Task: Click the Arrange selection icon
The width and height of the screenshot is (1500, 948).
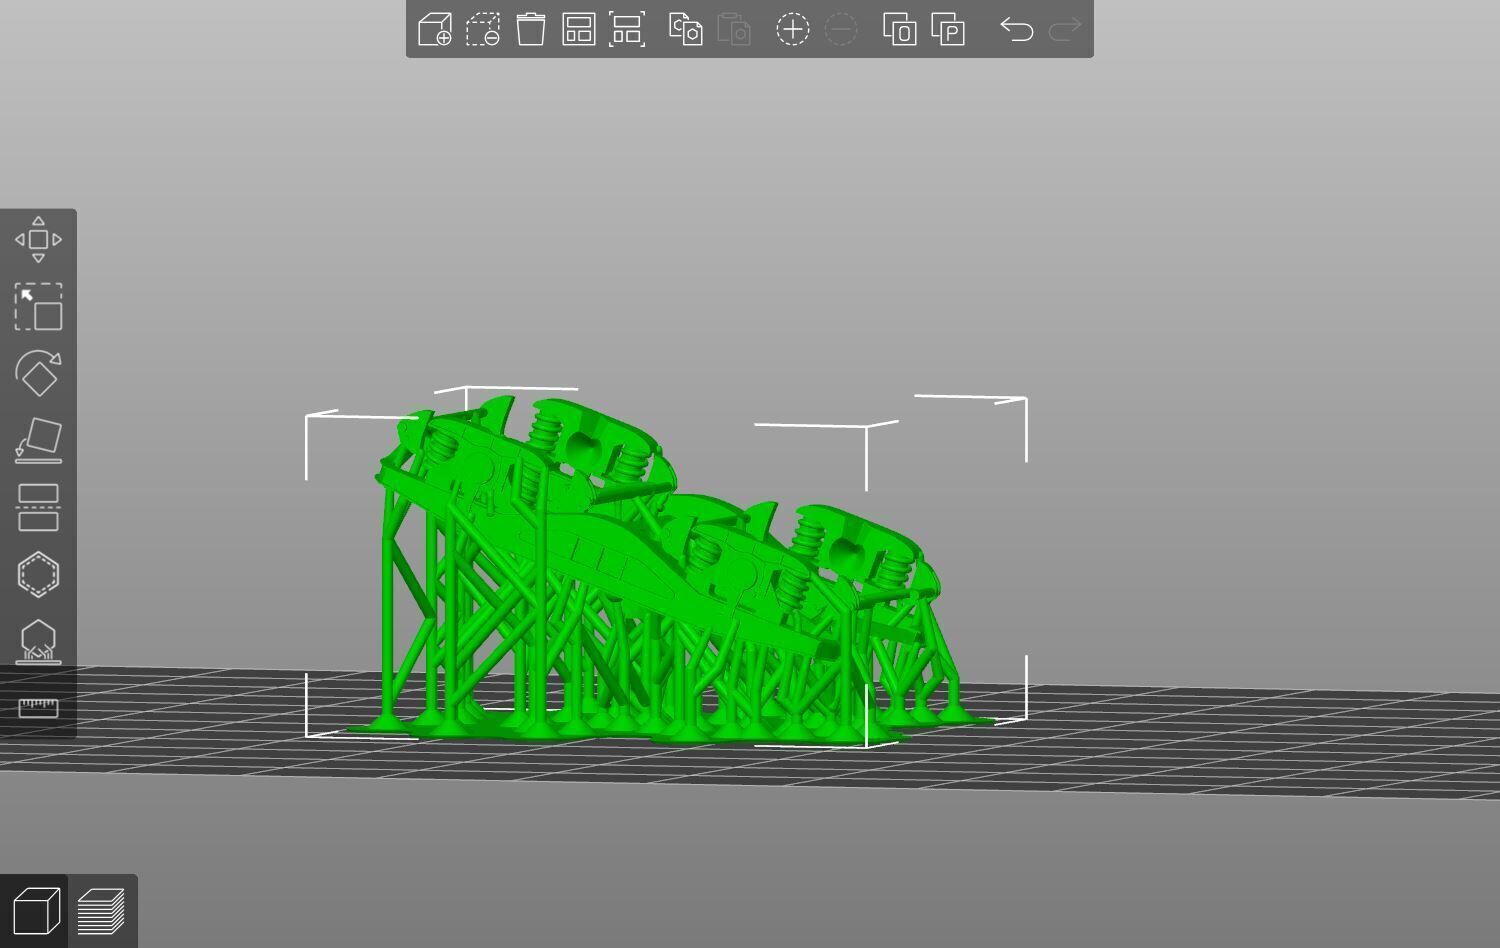Action: click(x=627, y=29)
